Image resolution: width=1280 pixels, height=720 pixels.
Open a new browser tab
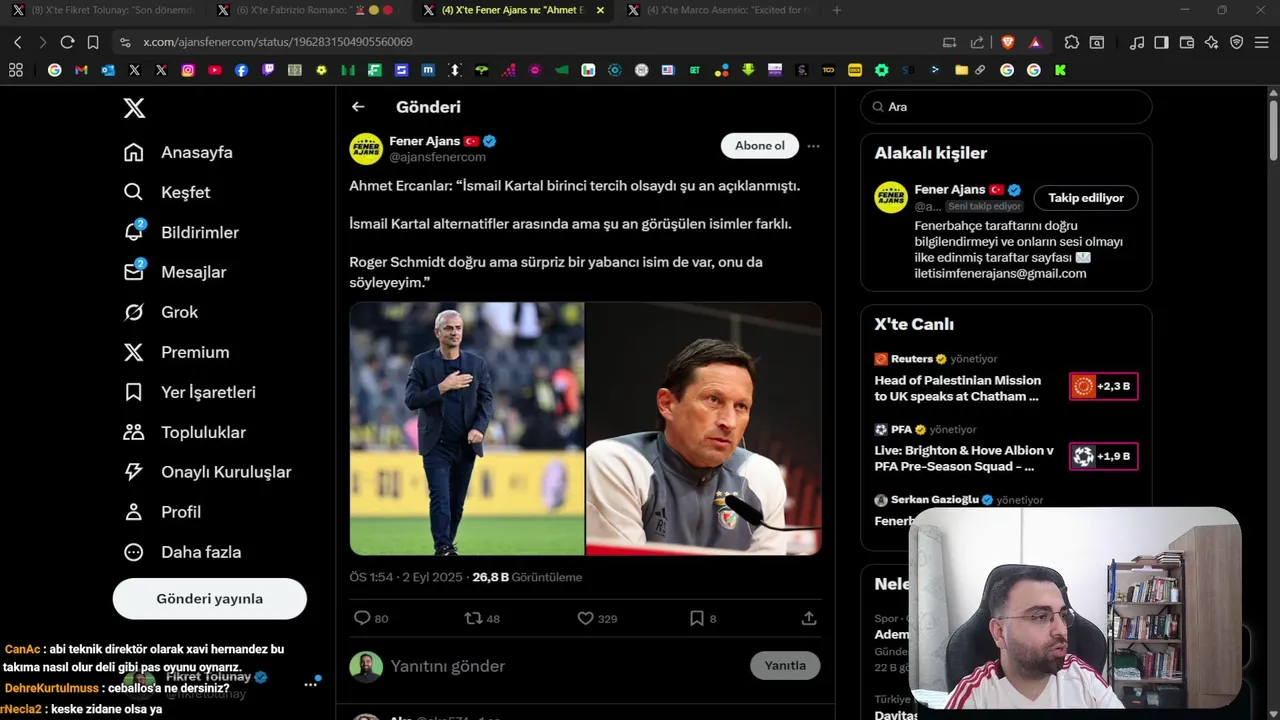(x=837, y=10)
